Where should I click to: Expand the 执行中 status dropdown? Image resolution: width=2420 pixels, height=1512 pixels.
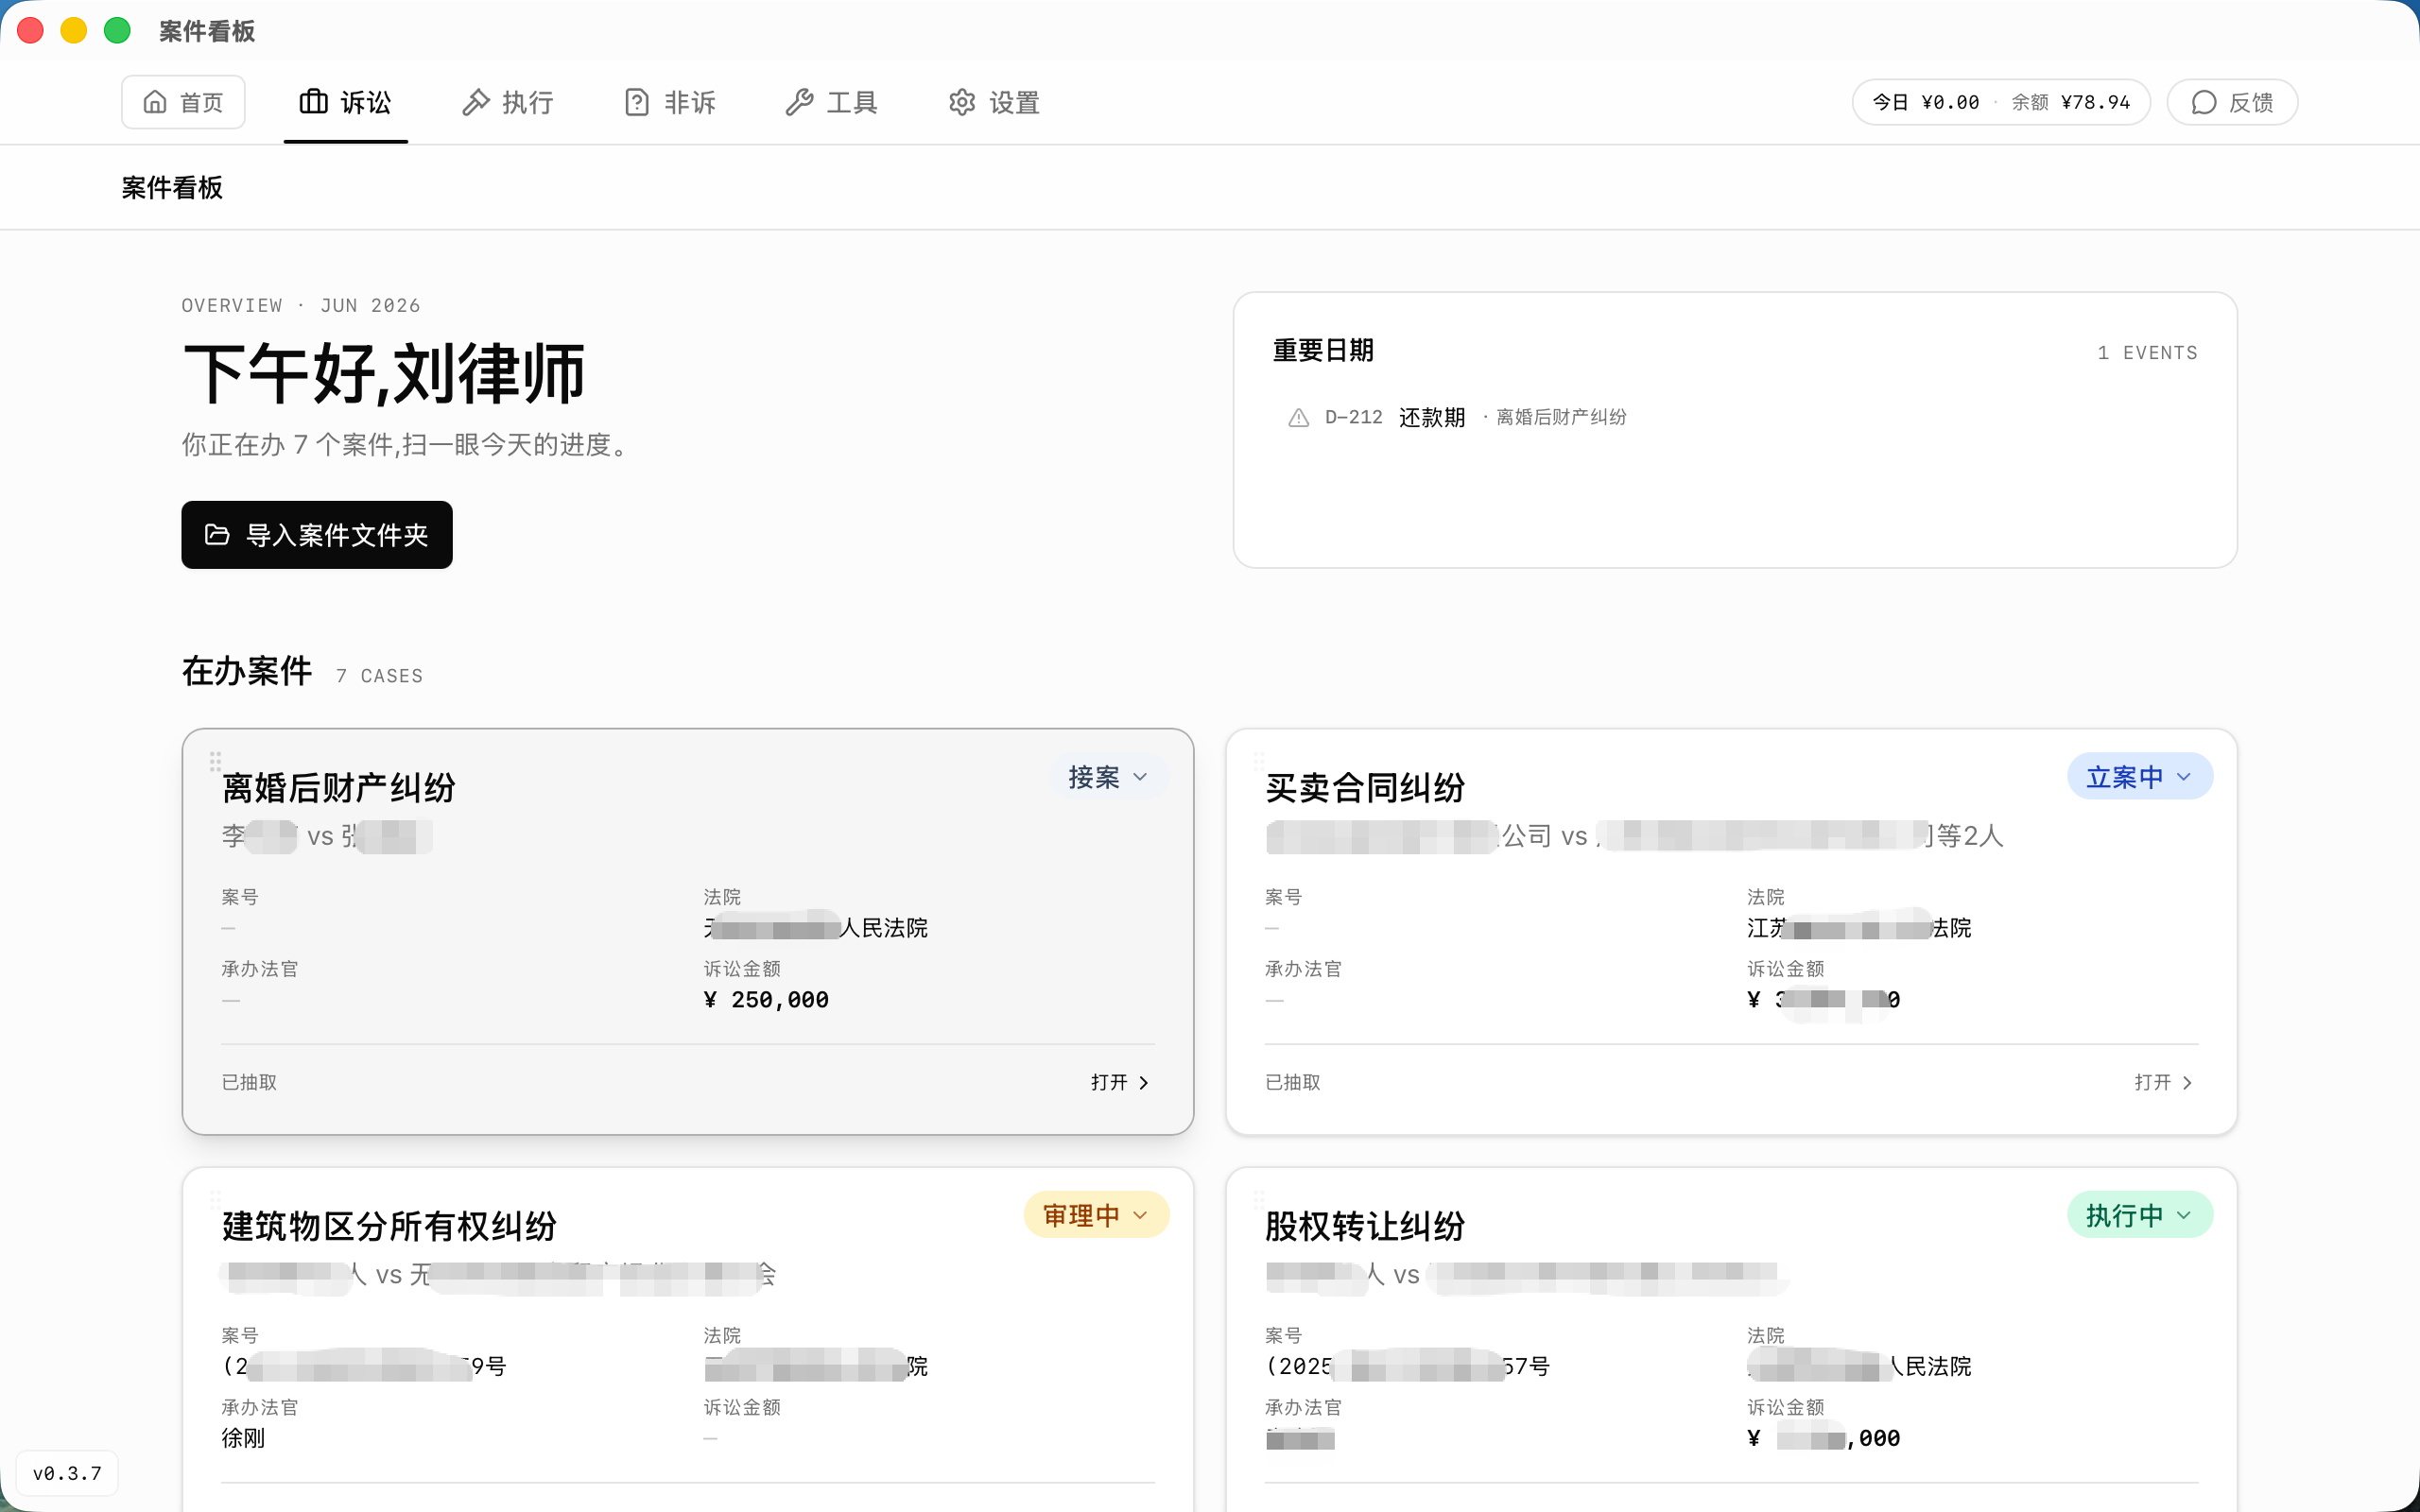tap(2139, 1215)
